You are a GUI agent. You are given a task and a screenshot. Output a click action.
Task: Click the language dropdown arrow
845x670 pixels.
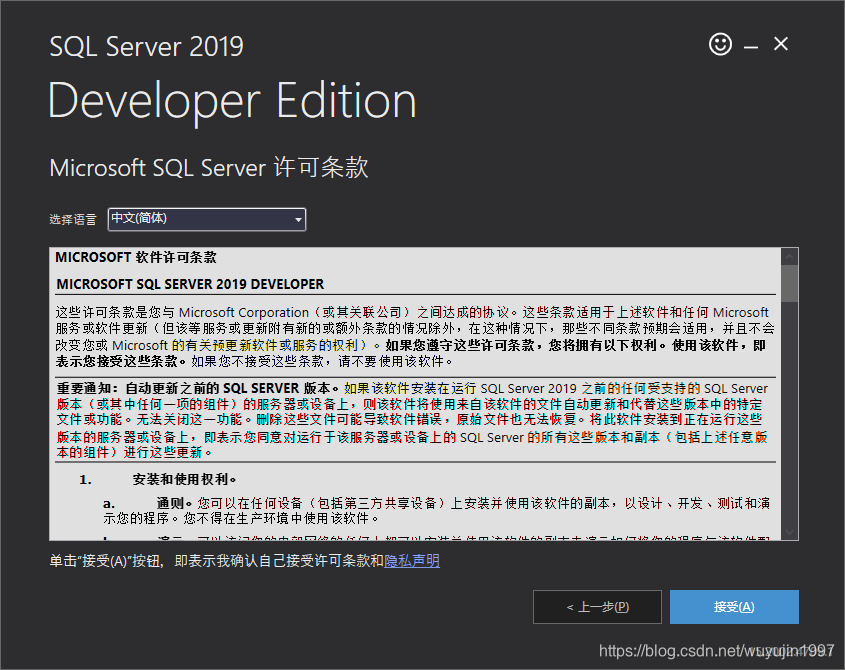point(298,220)
